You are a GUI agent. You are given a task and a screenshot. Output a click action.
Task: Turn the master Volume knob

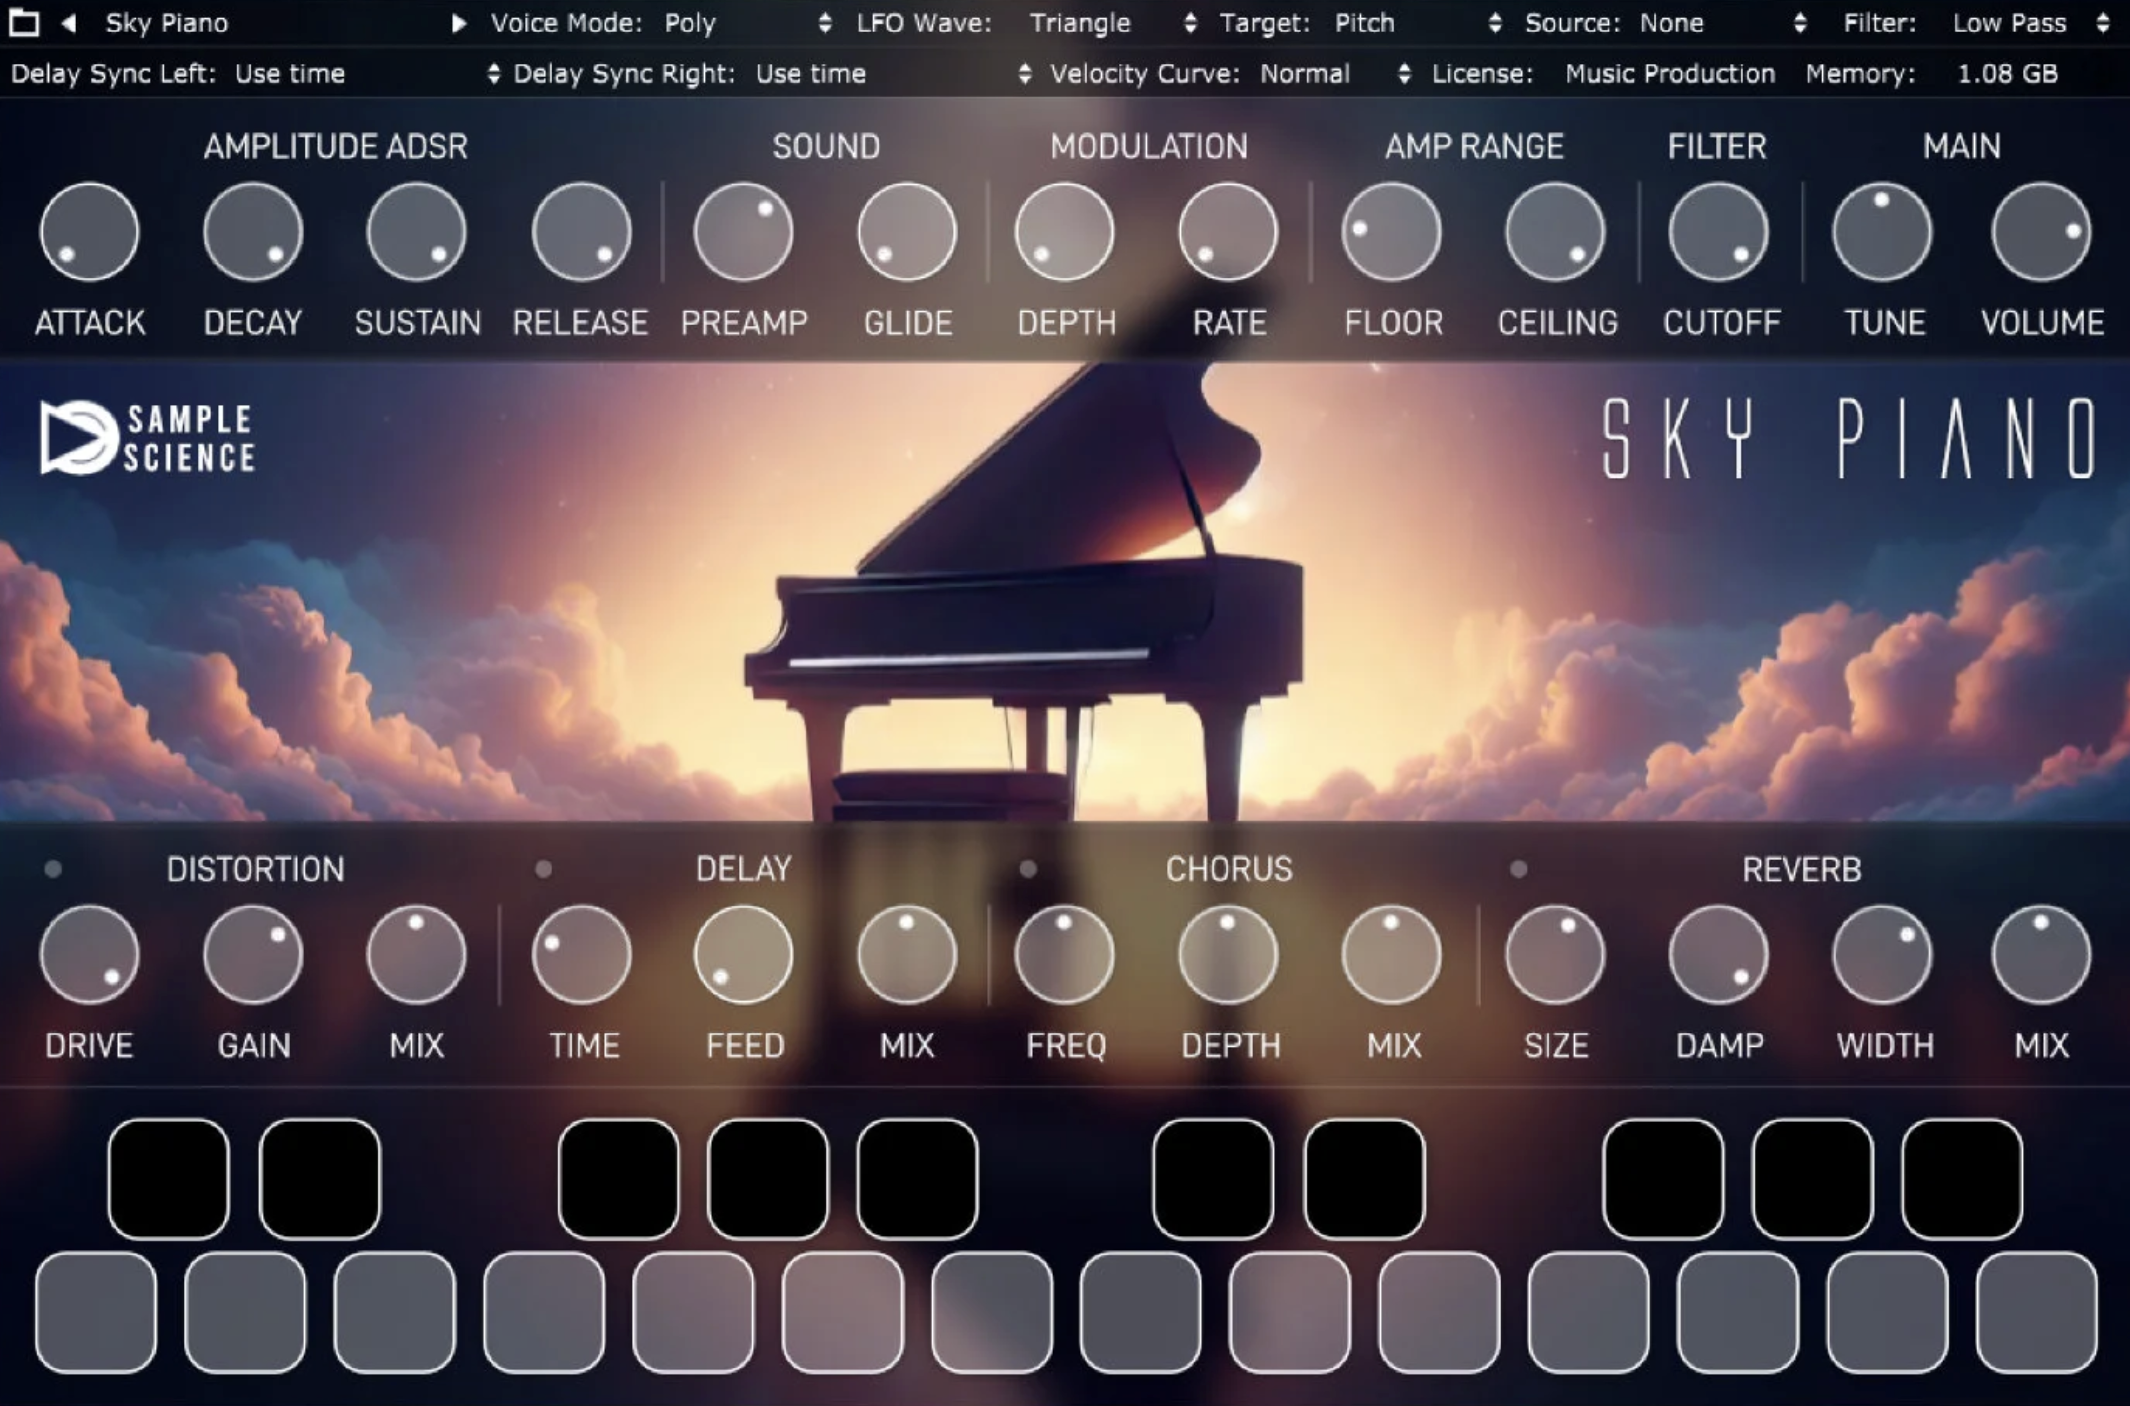(2041, 232)
